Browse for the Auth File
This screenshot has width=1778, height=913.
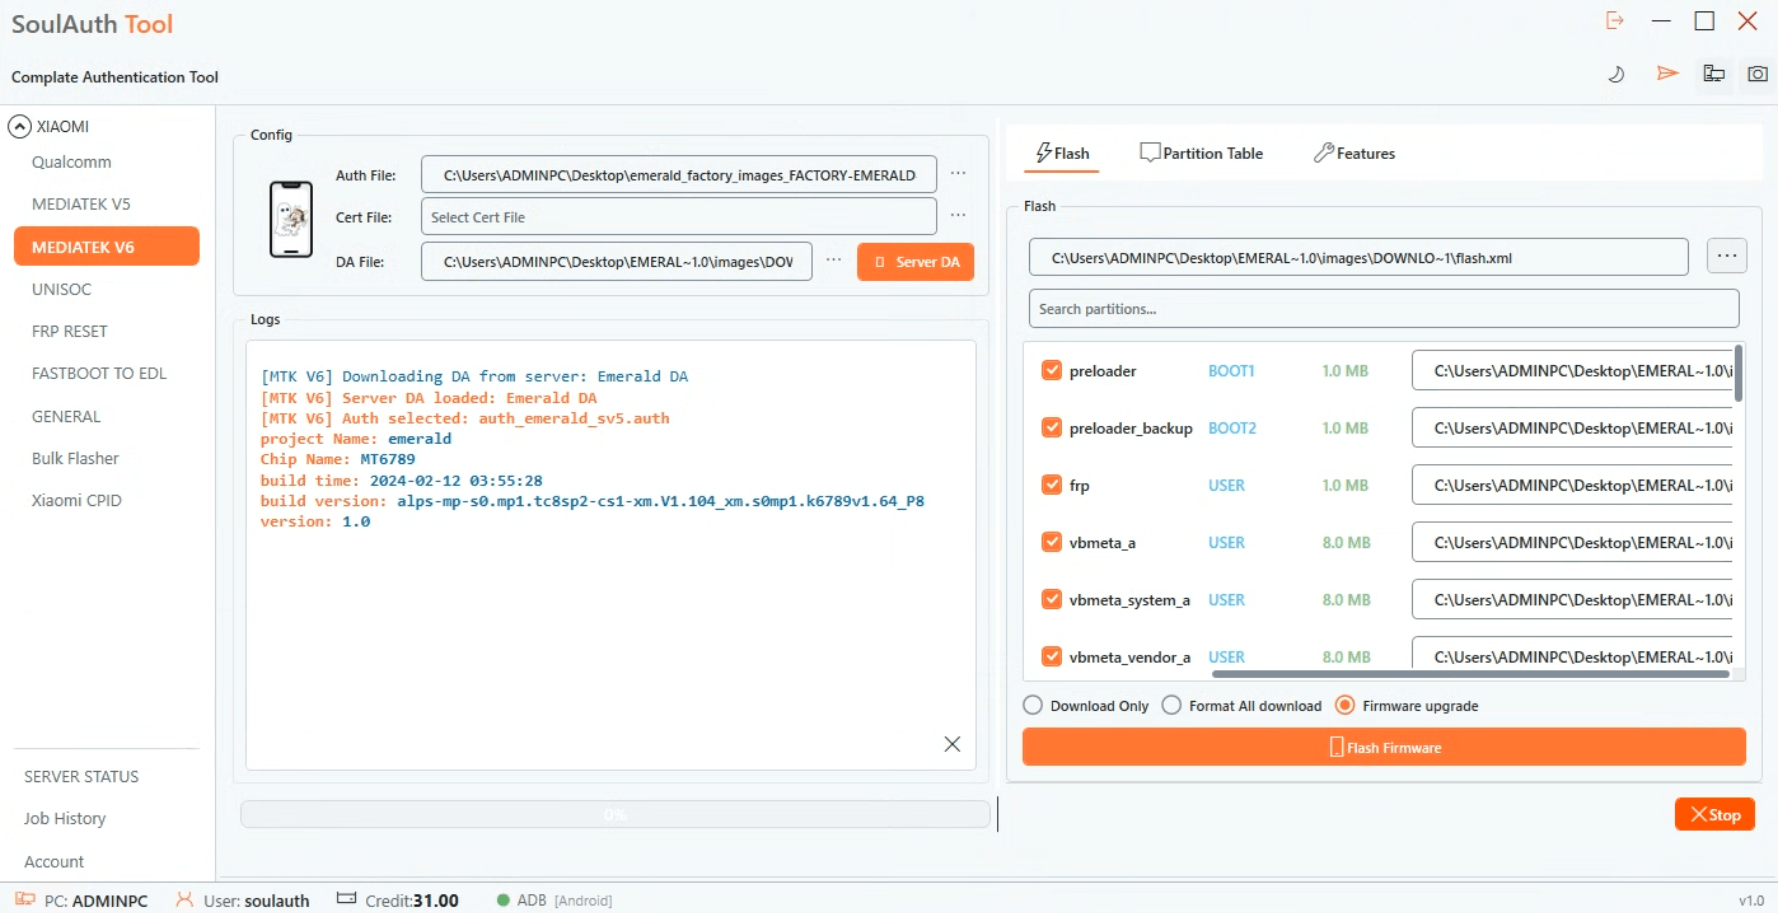click(958, 174)
